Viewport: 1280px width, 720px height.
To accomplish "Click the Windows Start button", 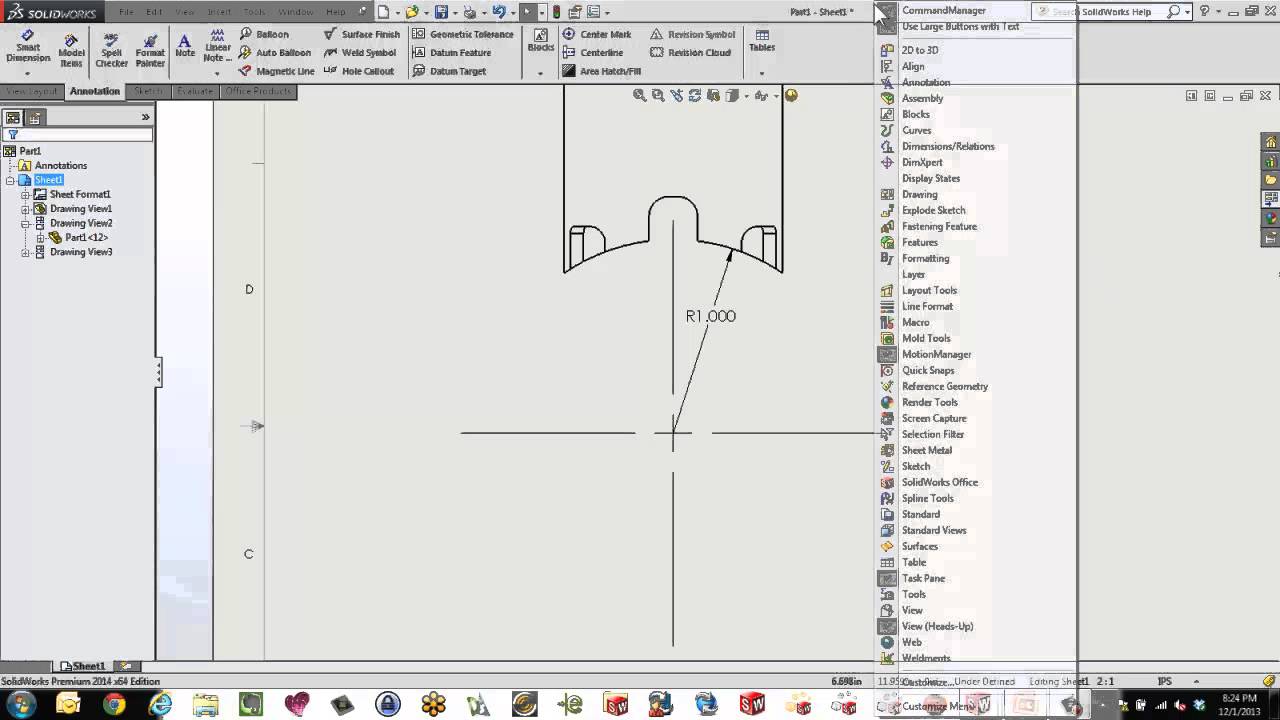I will (20, 704).
